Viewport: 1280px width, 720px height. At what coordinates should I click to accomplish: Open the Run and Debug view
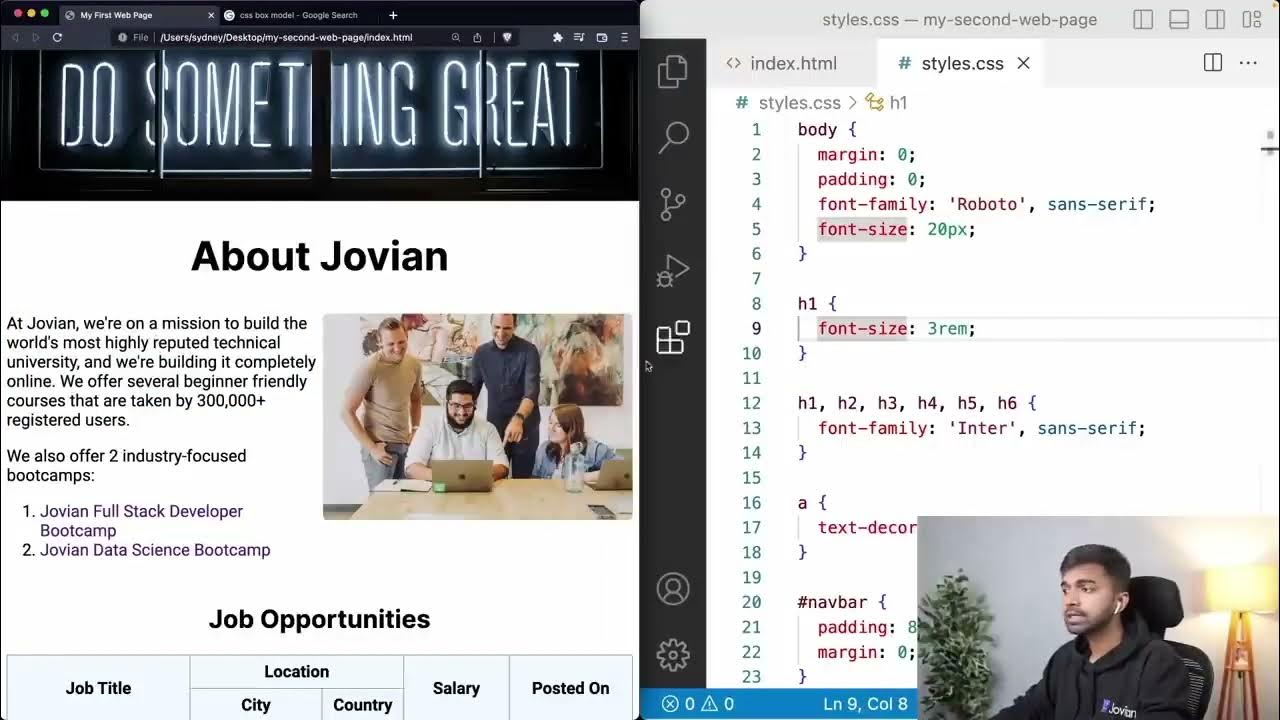(673, 270)
